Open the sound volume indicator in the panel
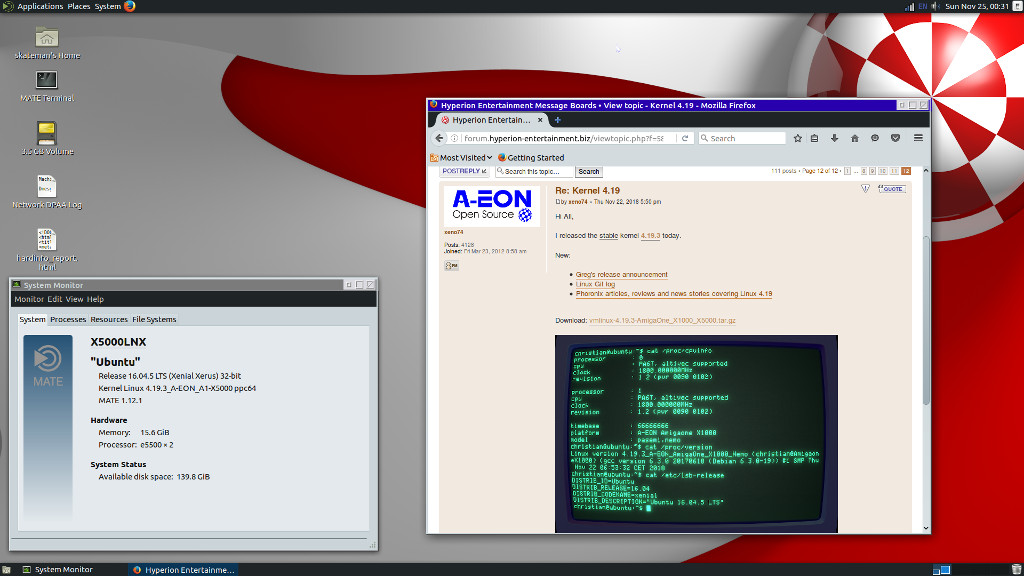This screenshot has height=576, width=1024. (x=936, y=6)
